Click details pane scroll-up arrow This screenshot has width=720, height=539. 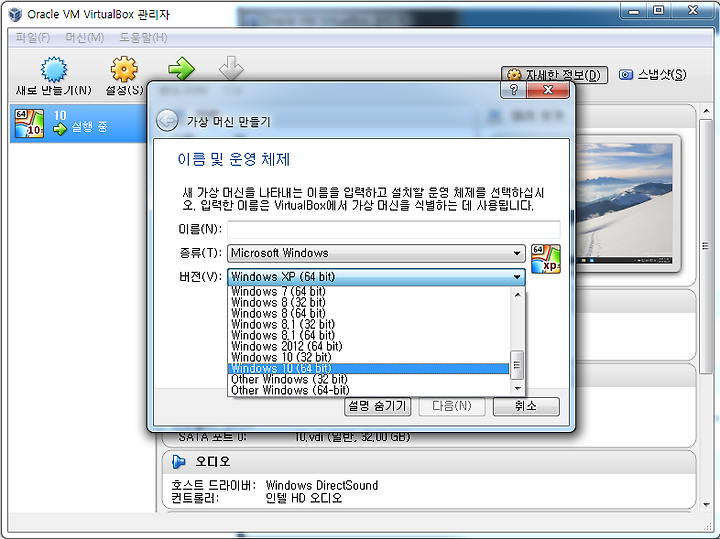click(706, 111)
